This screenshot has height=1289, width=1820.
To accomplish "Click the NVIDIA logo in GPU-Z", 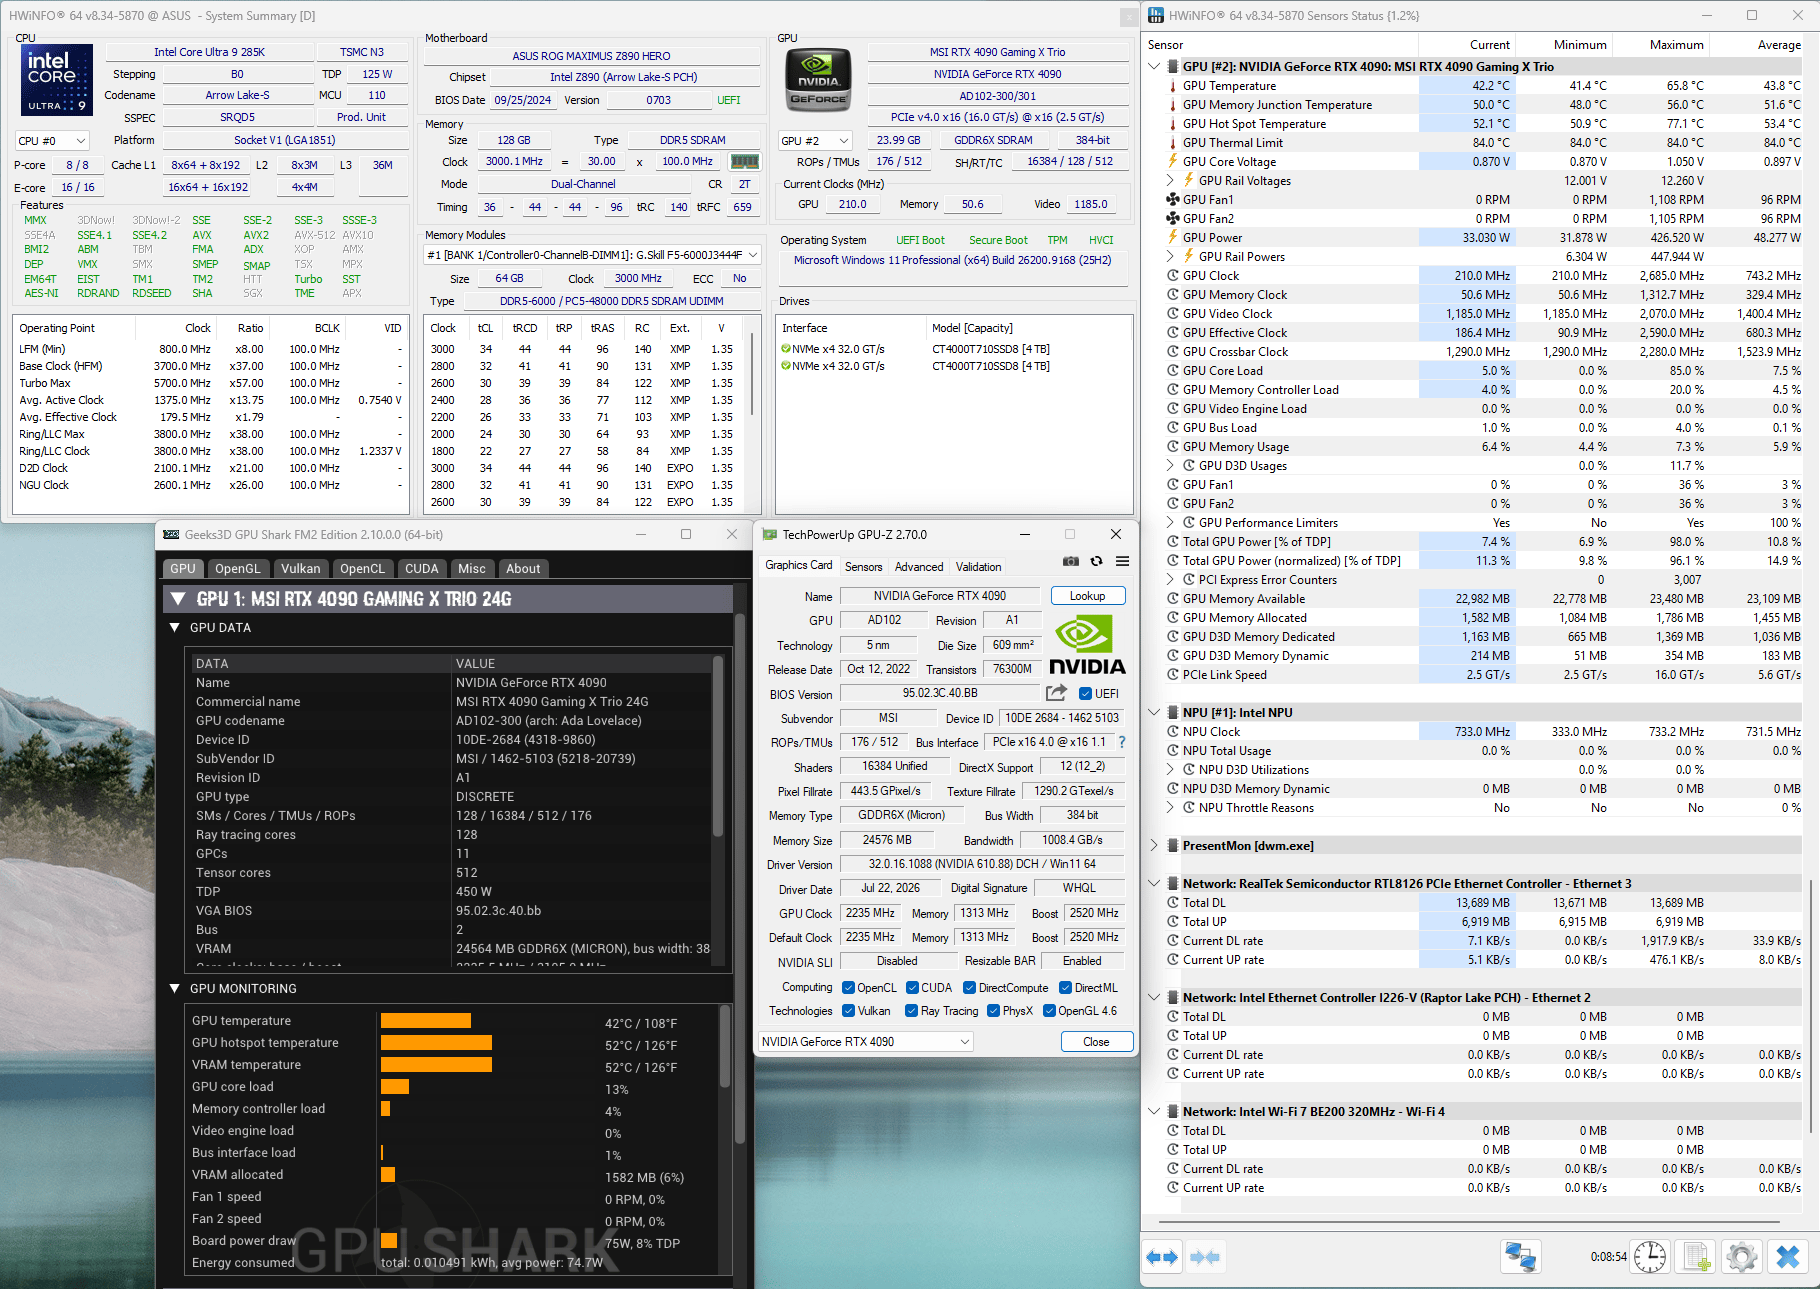I will pyautogui.click(x=1087, y=645).
